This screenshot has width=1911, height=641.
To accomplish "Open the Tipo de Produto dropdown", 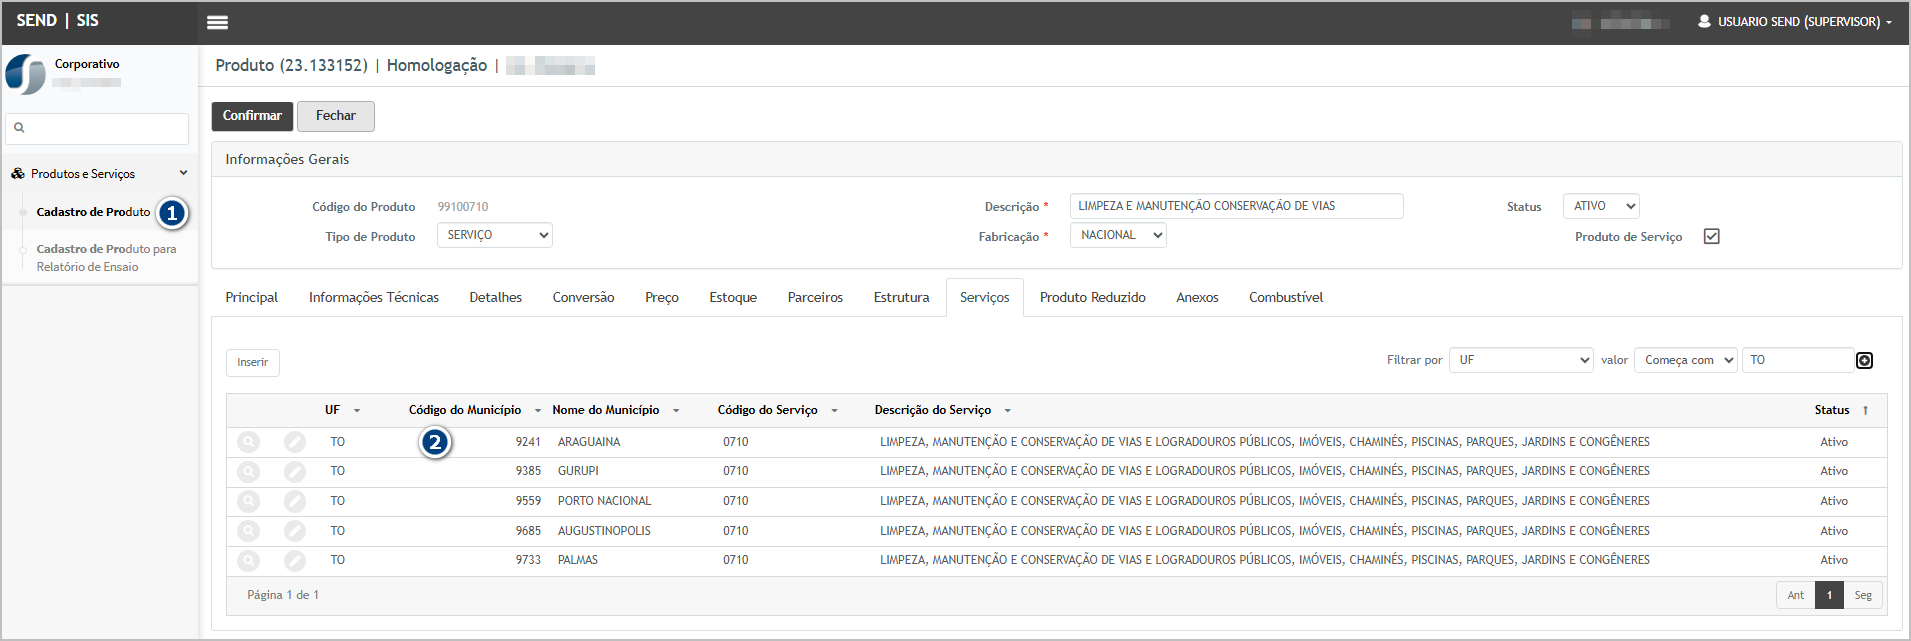I will click(x=495, y=236).
